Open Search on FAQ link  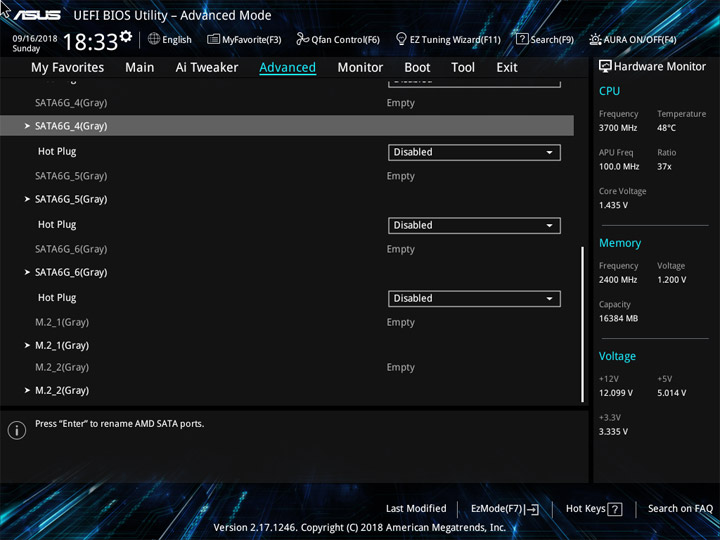680,509
